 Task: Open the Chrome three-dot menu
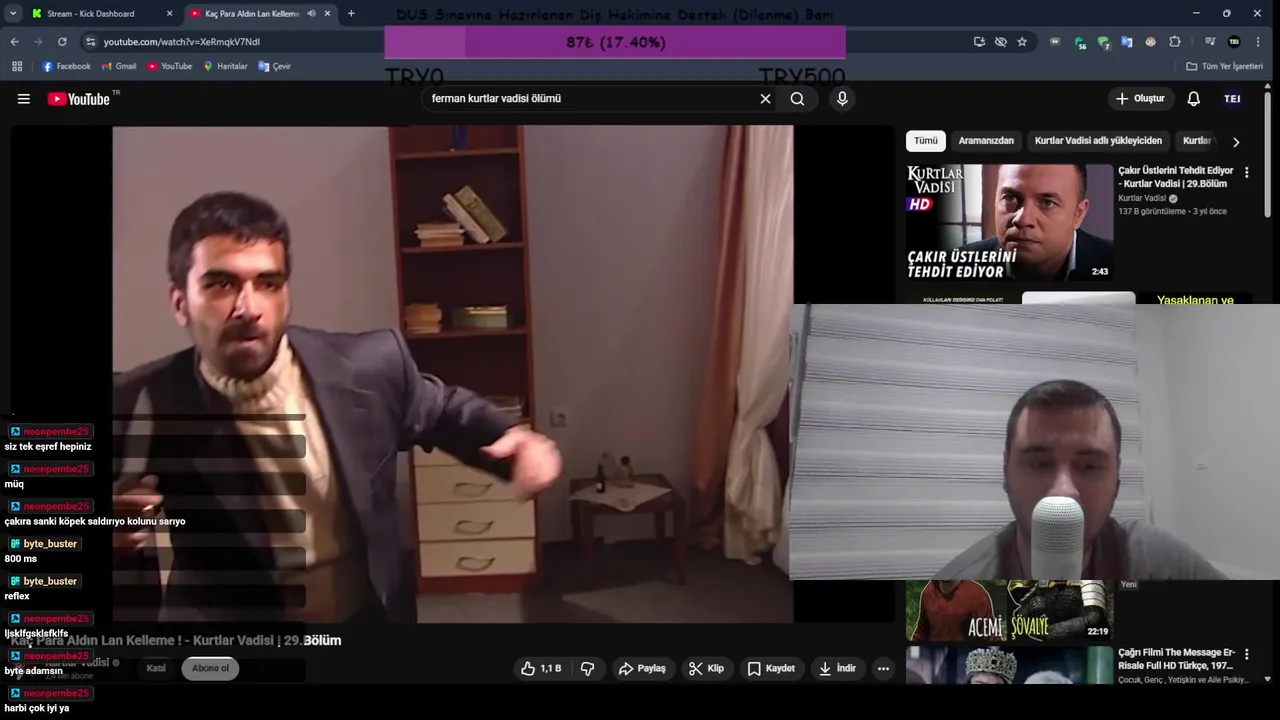1258,42
